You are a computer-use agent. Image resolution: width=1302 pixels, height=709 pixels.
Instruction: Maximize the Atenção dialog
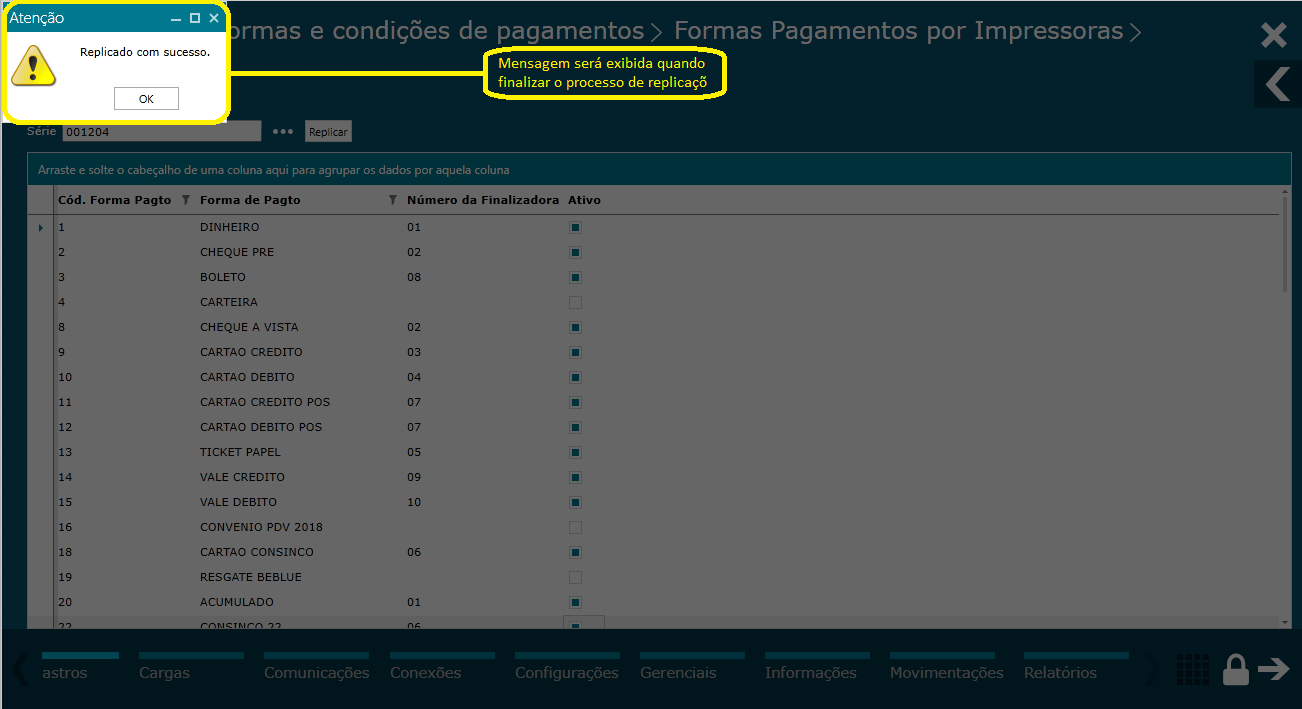click(x=195, y=18)
